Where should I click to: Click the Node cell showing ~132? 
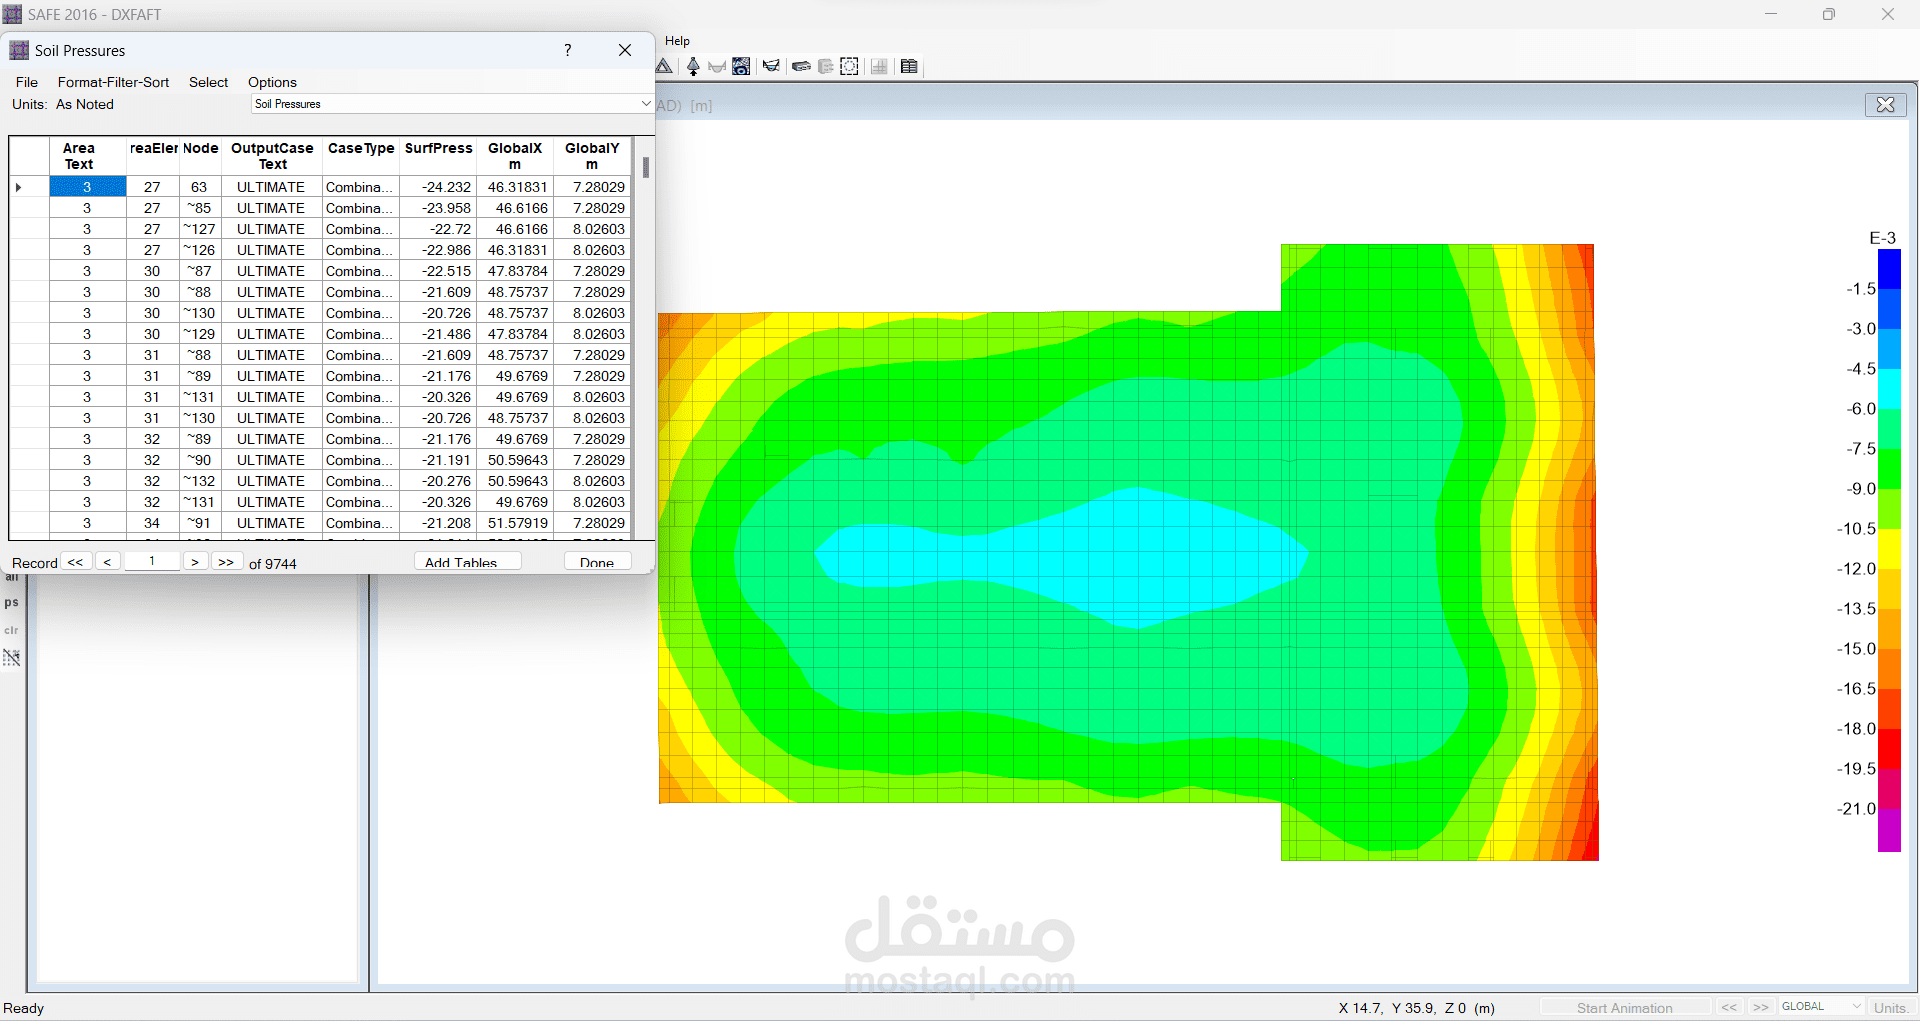click(200, 481)
